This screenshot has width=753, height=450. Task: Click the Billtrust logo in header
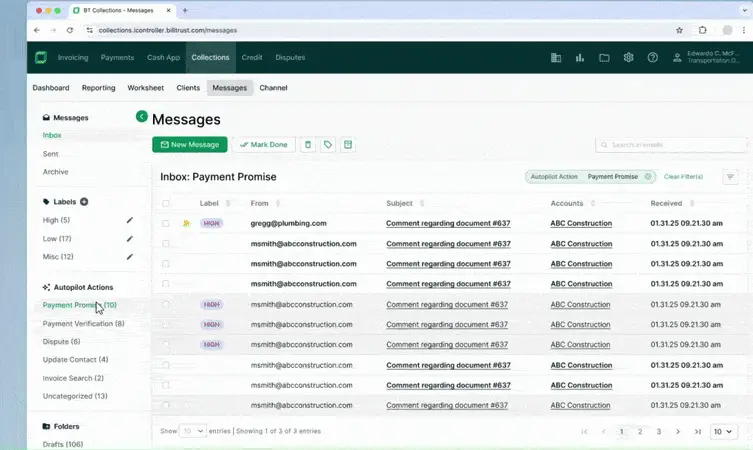41,58
